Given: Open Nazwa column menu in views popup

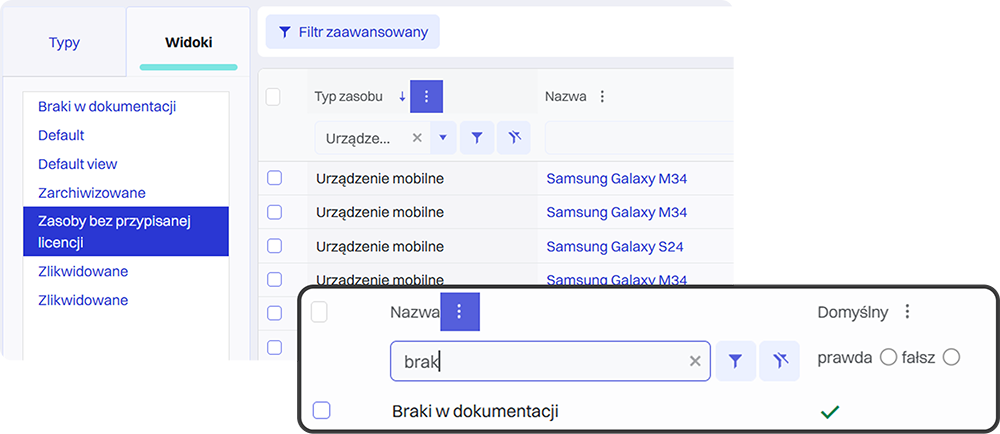Looking at the screenshot, I should pos(460,312).
